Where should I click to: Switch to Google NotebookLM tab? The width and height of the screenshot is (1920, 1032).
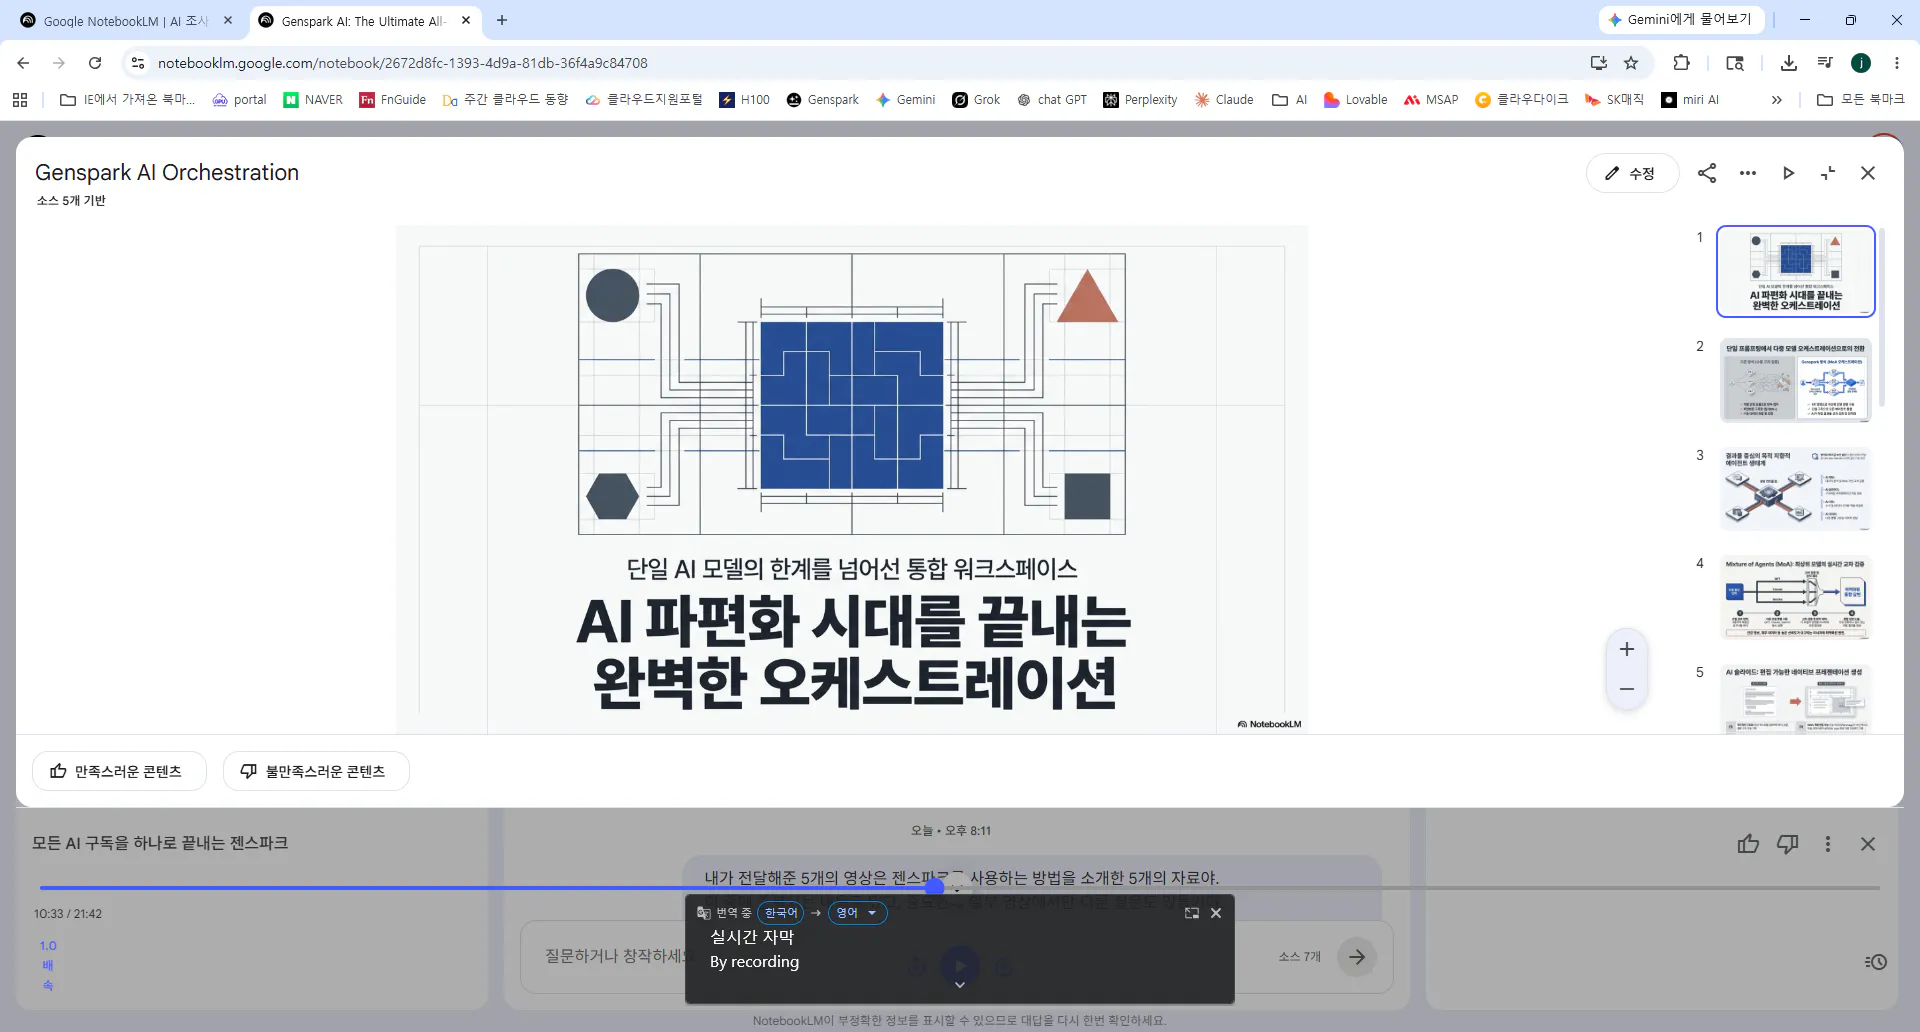pos(127,20)
